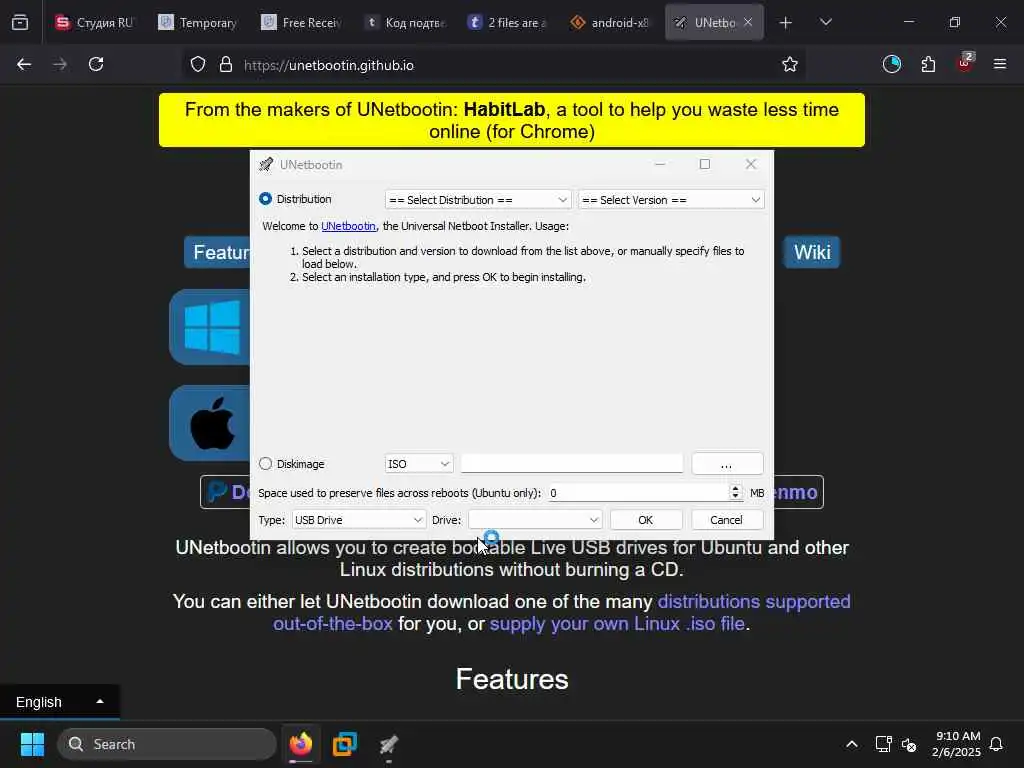Increase persistent space with the spinner arrows
Screen dimensions: 1024x768
coord(735,488)
